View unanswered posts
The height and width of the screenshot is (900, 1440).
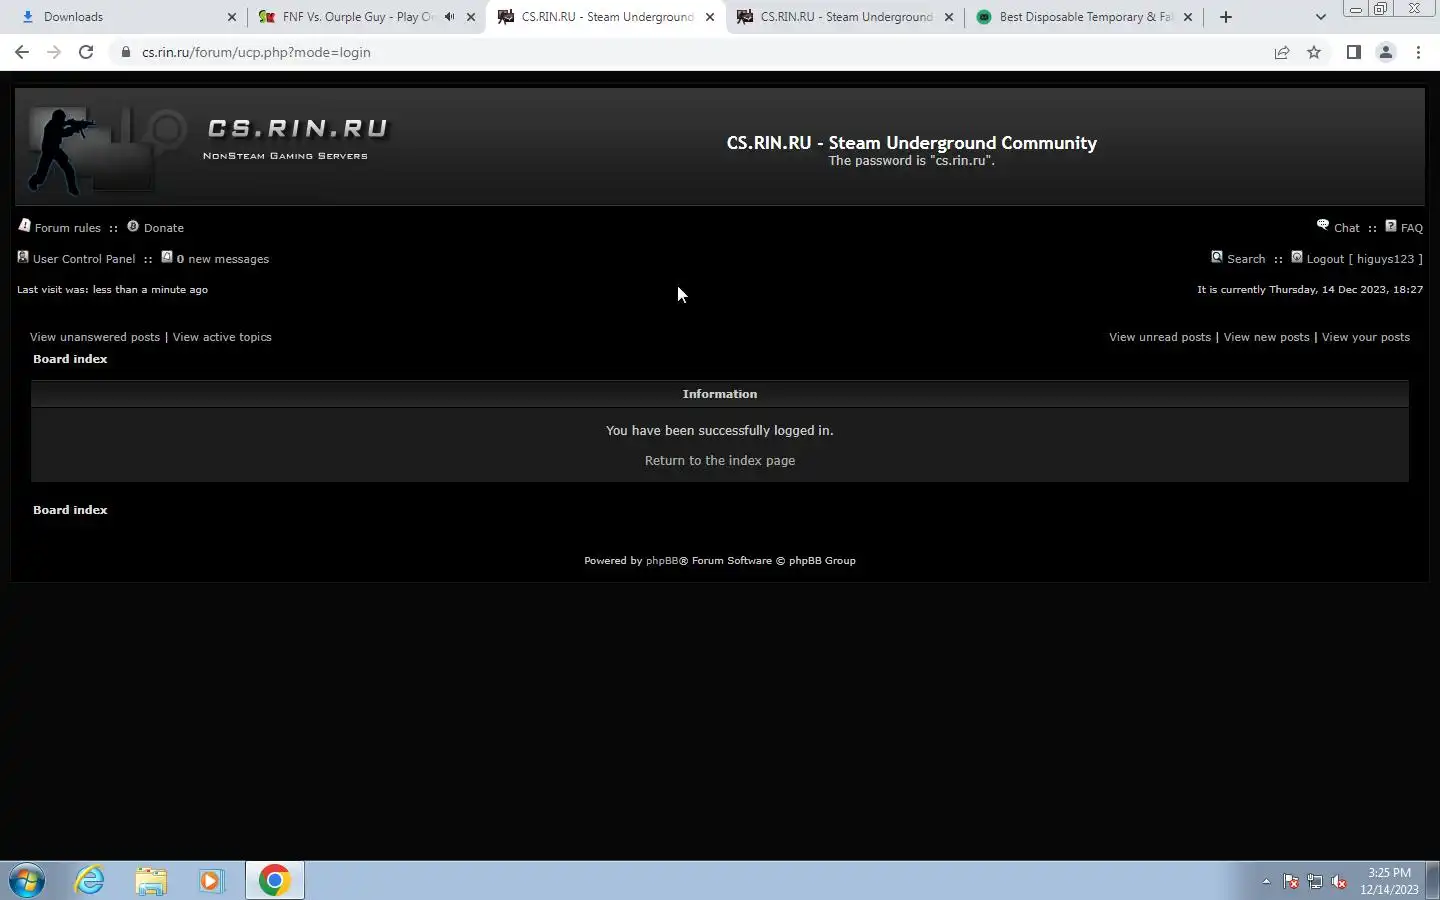tap(95, 337)
